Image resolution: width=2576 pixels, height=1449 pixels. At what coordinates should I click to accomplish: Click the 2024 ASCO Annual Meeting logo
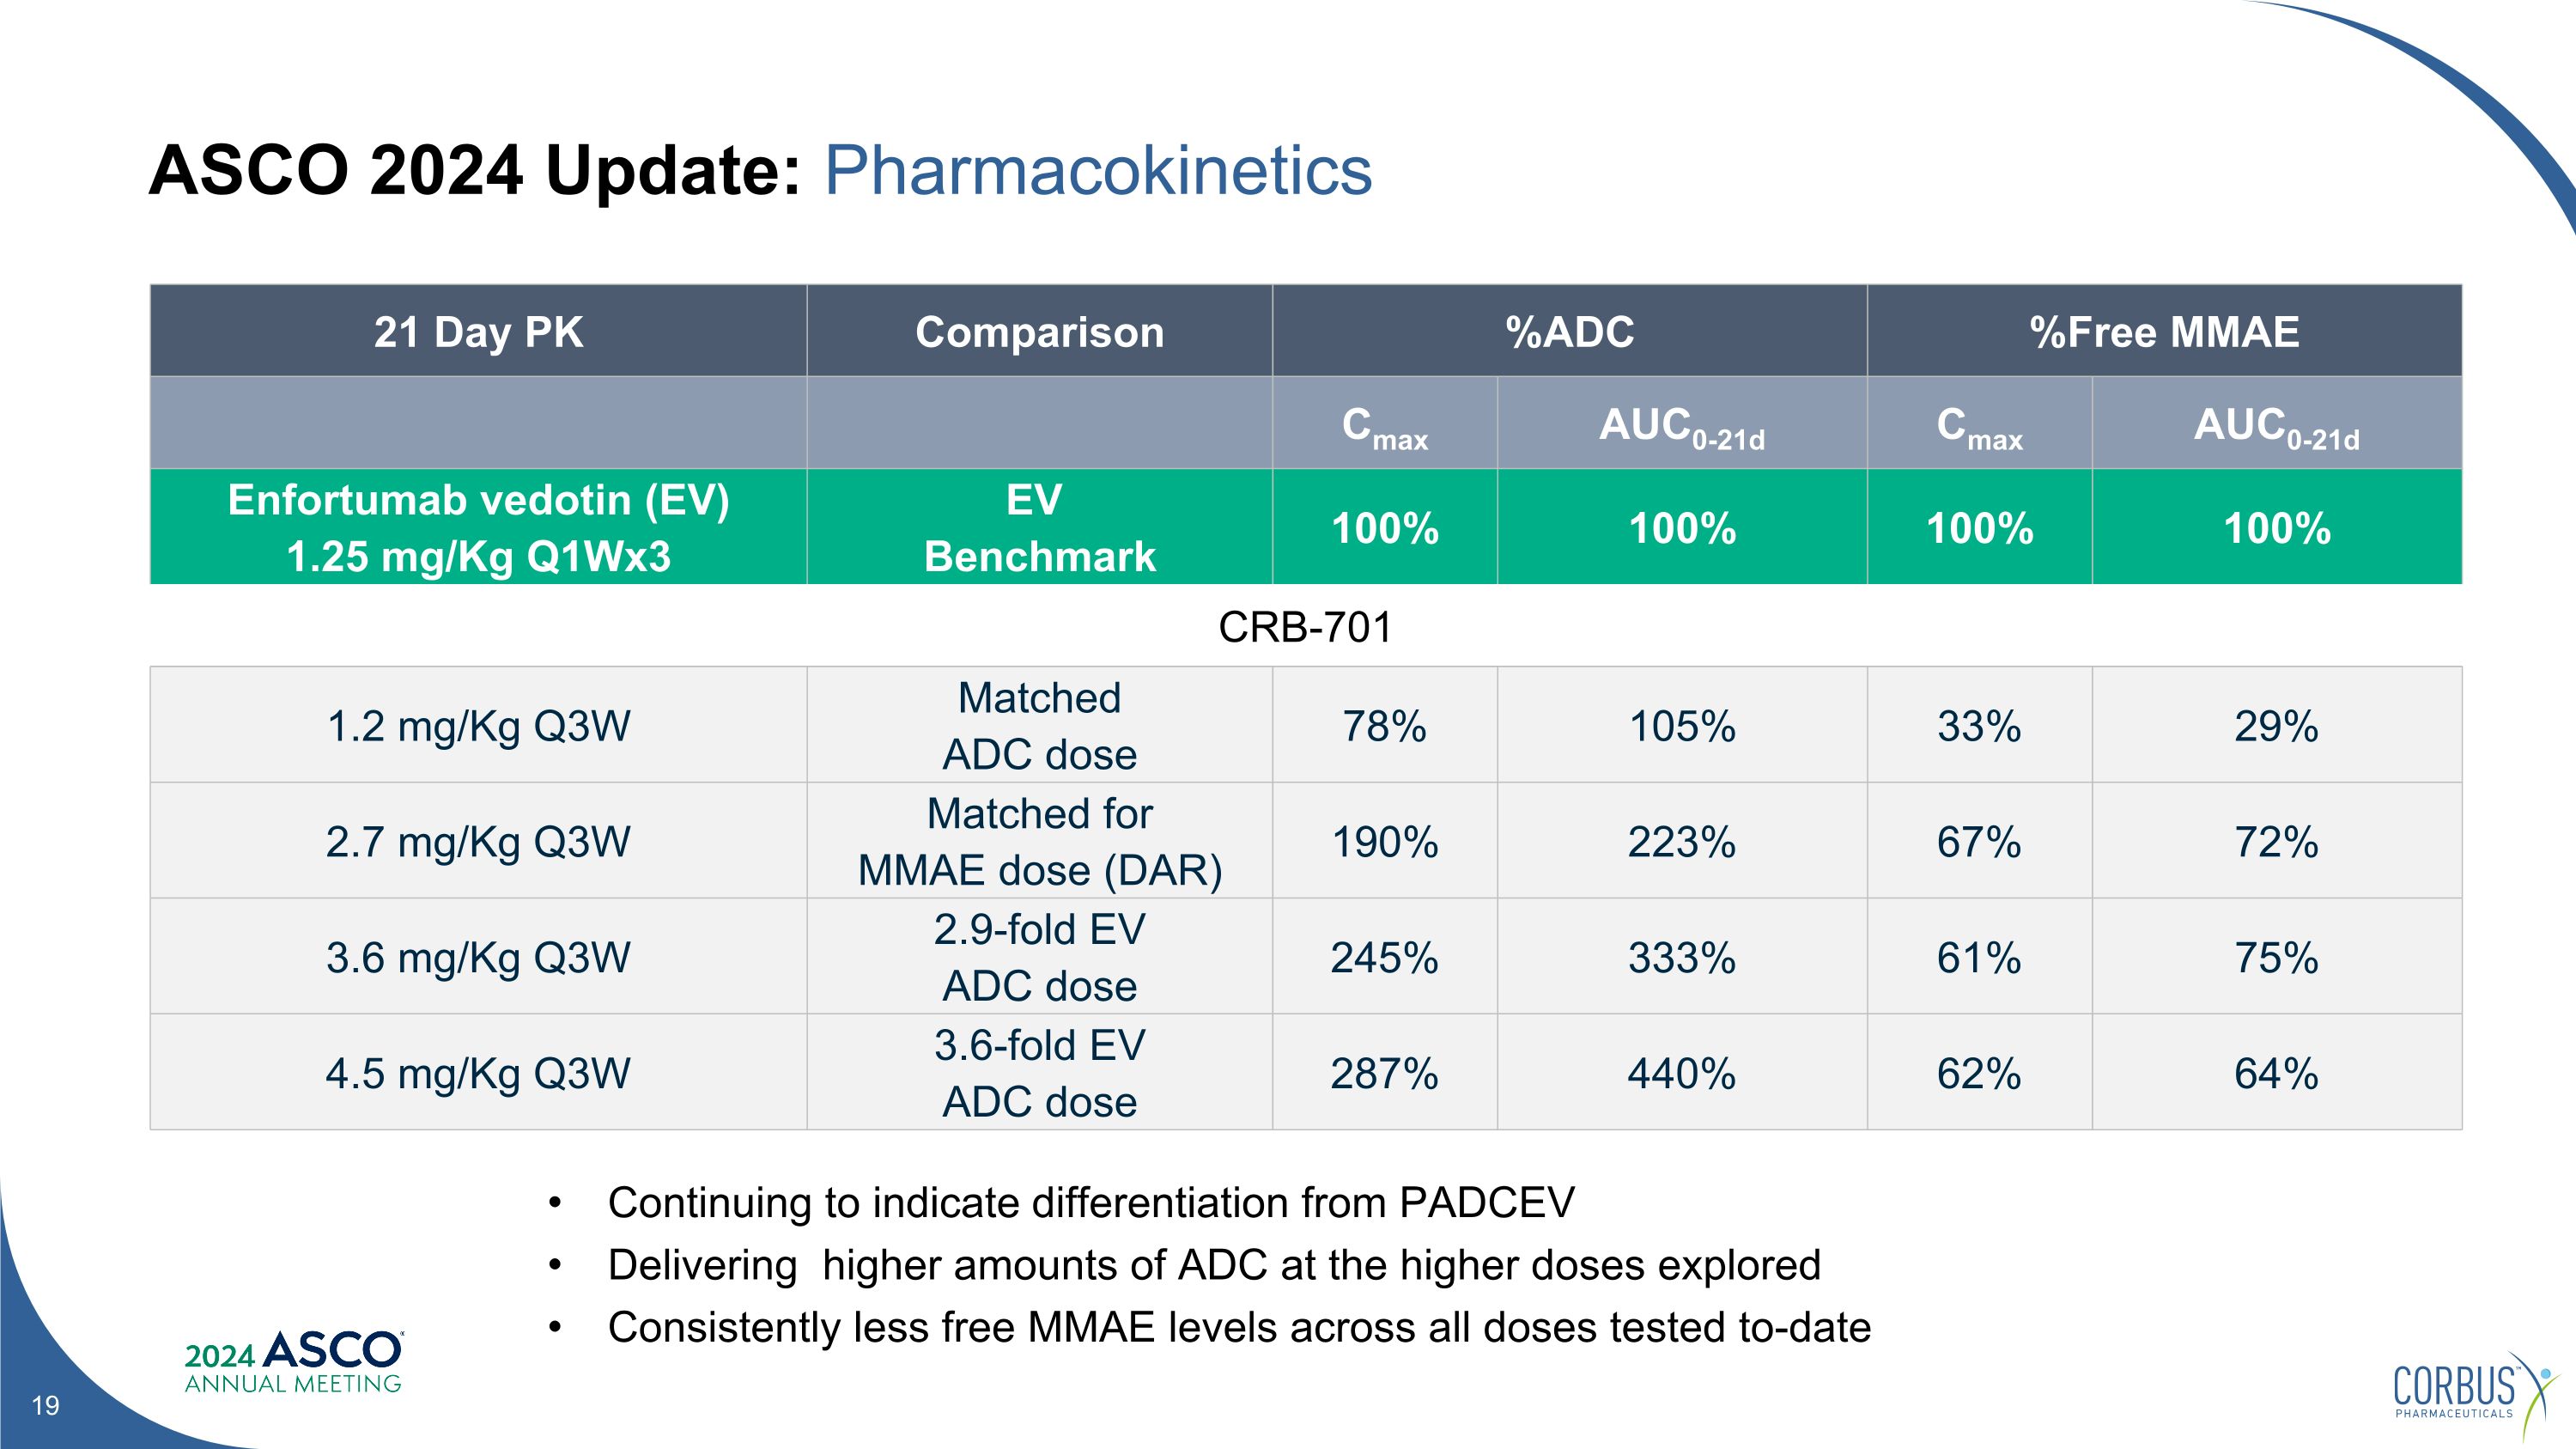293,1362
